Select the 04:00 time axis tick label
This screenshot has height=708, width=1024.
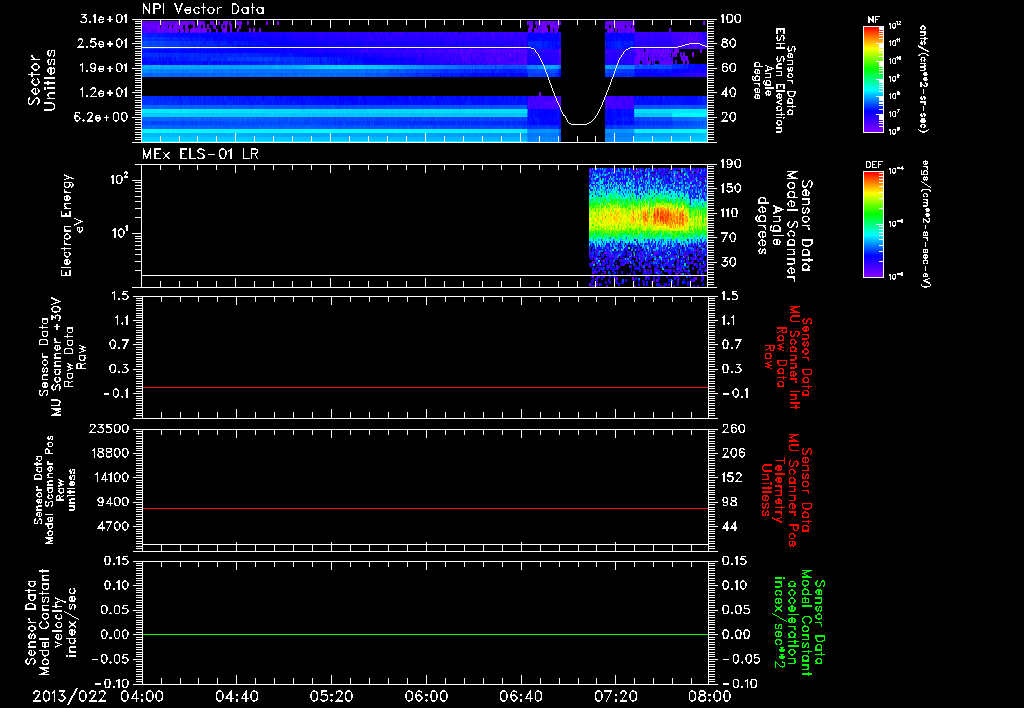tap(142, 696)
